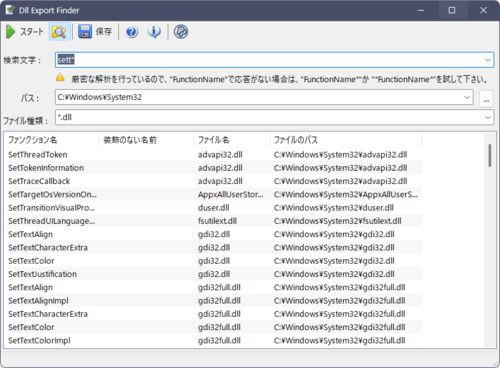Click path C:¥Windows¥System32¥fsutilext.dll
The height and width of the screenshot is (368, 500).
(338, 221)
